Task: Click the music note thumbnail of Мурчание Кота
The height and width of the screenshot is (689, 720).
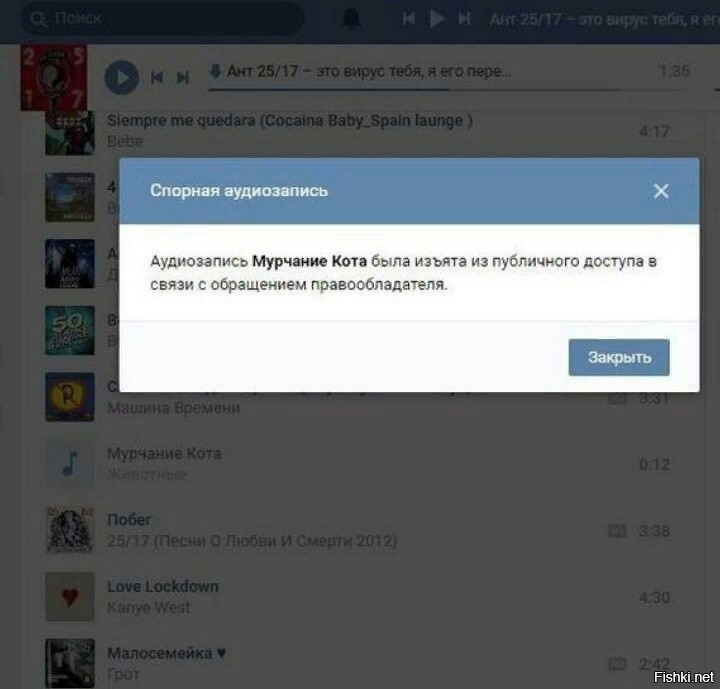Action: [x=70, y=463]
